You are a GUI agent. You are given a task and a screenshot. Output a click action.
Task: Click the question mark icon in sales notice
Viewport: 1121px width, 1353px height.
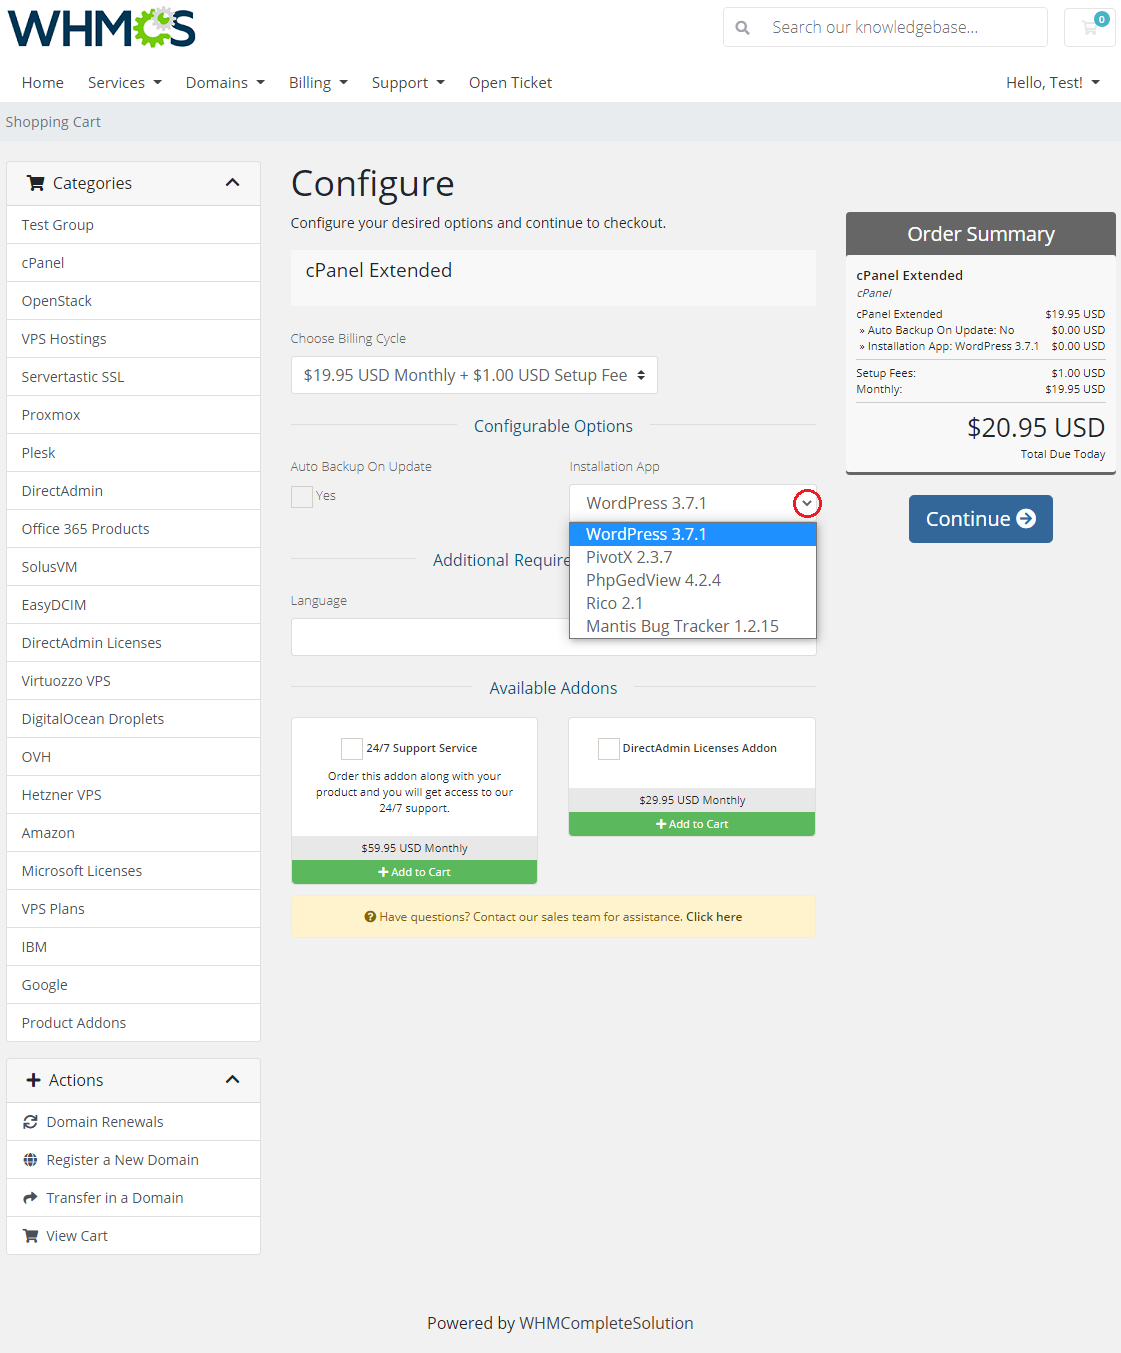tap(370, 917)
